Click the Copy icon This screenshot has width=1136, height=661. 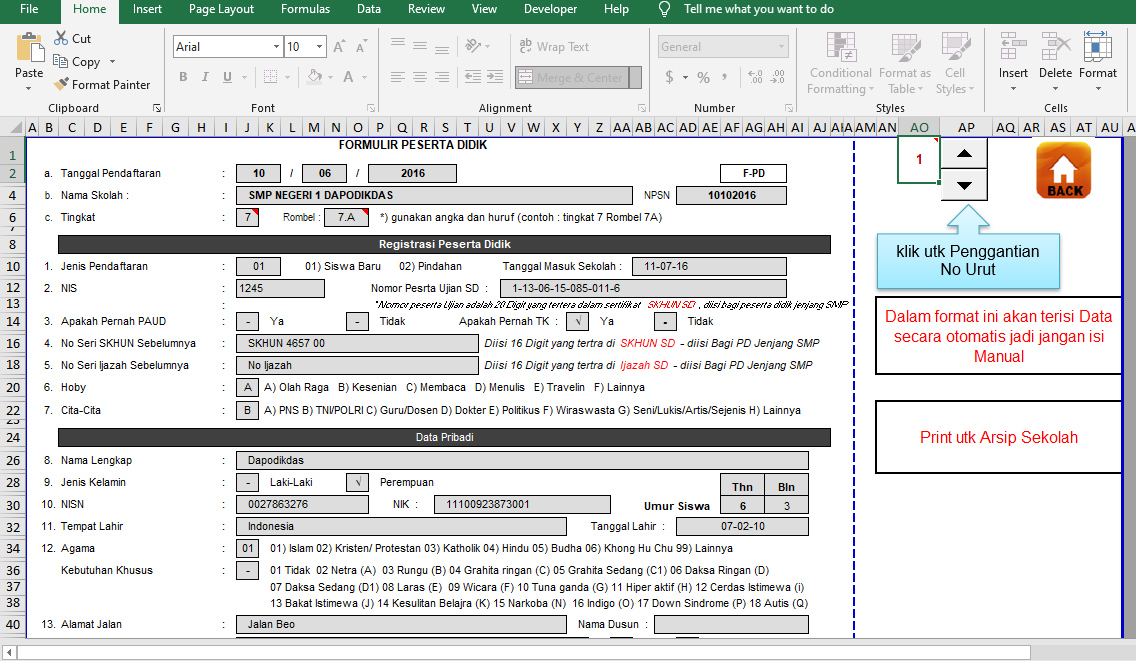(x=61, y=62)
